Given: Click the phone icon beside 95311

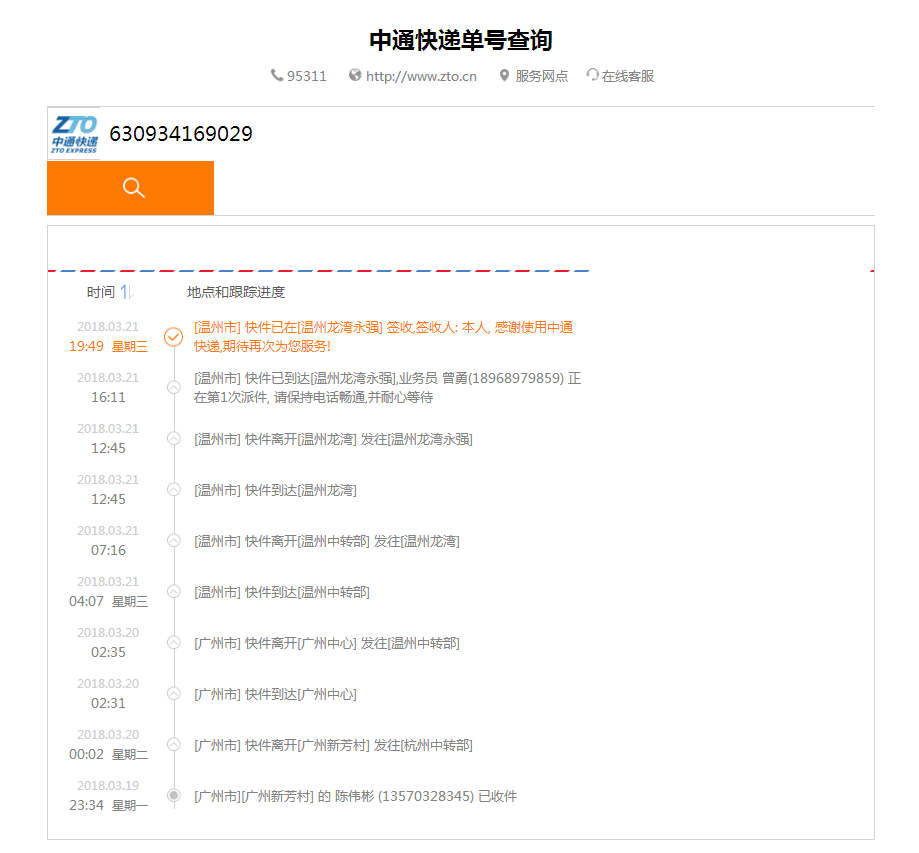Looking at the screenshot, I should [x=276, y=76].
